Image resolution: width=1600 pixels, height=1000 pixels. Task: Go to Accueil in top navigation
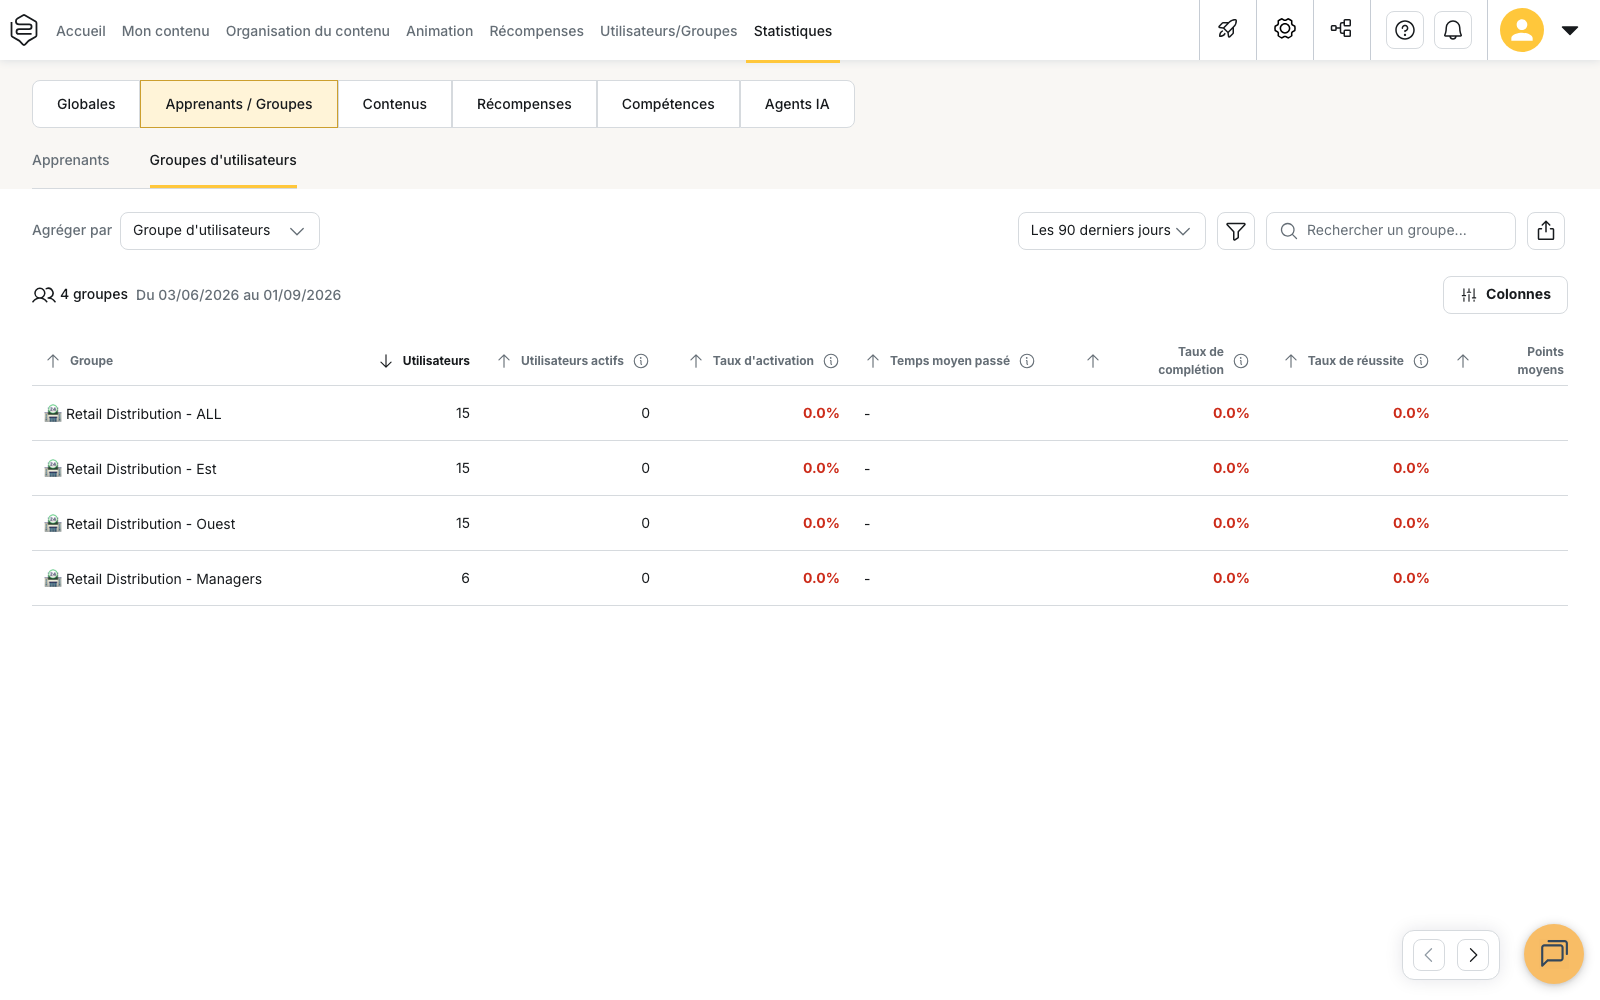[81, 31]
